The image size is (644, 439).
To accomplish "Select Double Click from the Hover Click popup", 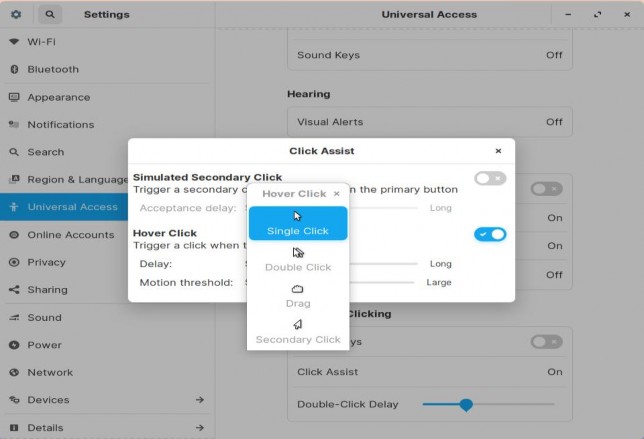I will pyautogui.click(x=298, y=259).
